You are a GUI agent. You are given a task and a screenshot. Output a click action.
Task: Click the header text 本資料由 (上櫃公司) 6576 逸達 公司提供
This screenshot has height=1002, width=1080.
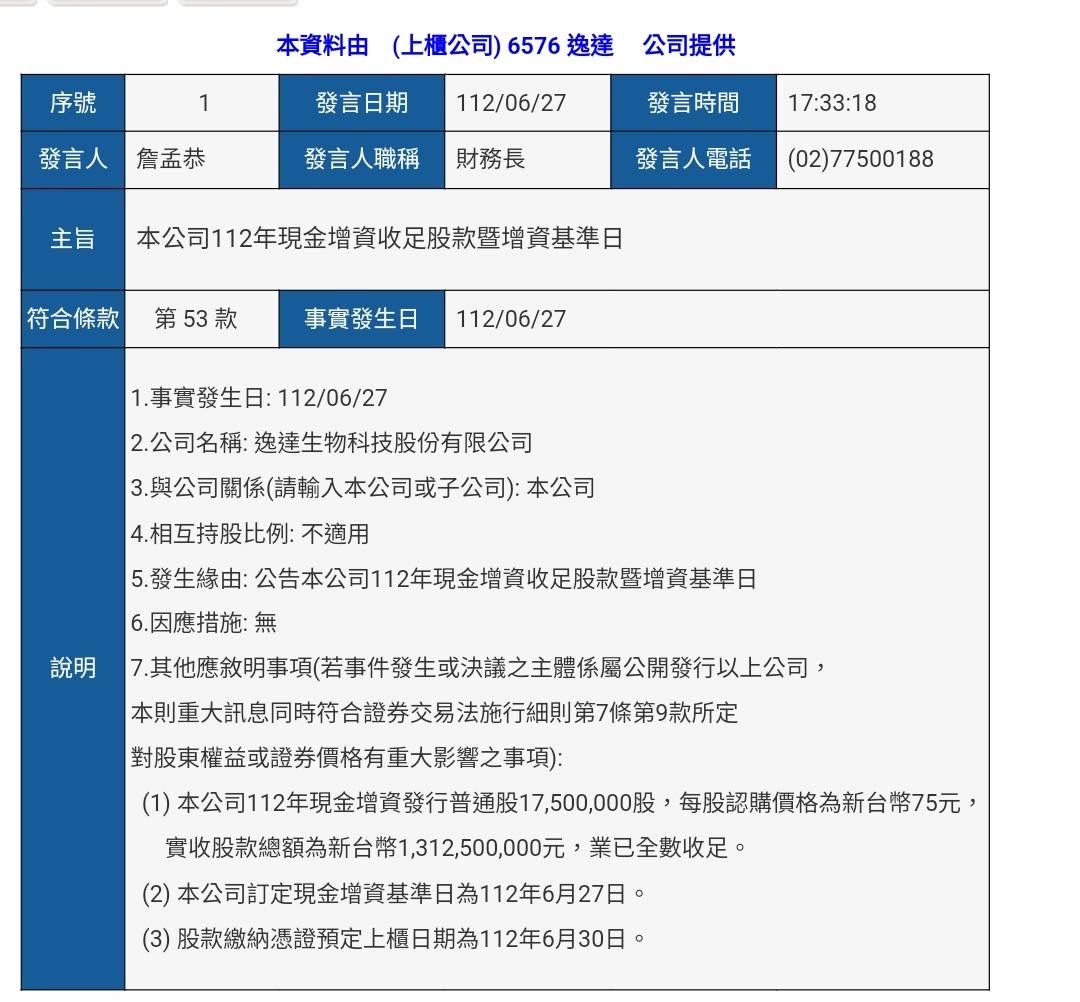point(506,45)
